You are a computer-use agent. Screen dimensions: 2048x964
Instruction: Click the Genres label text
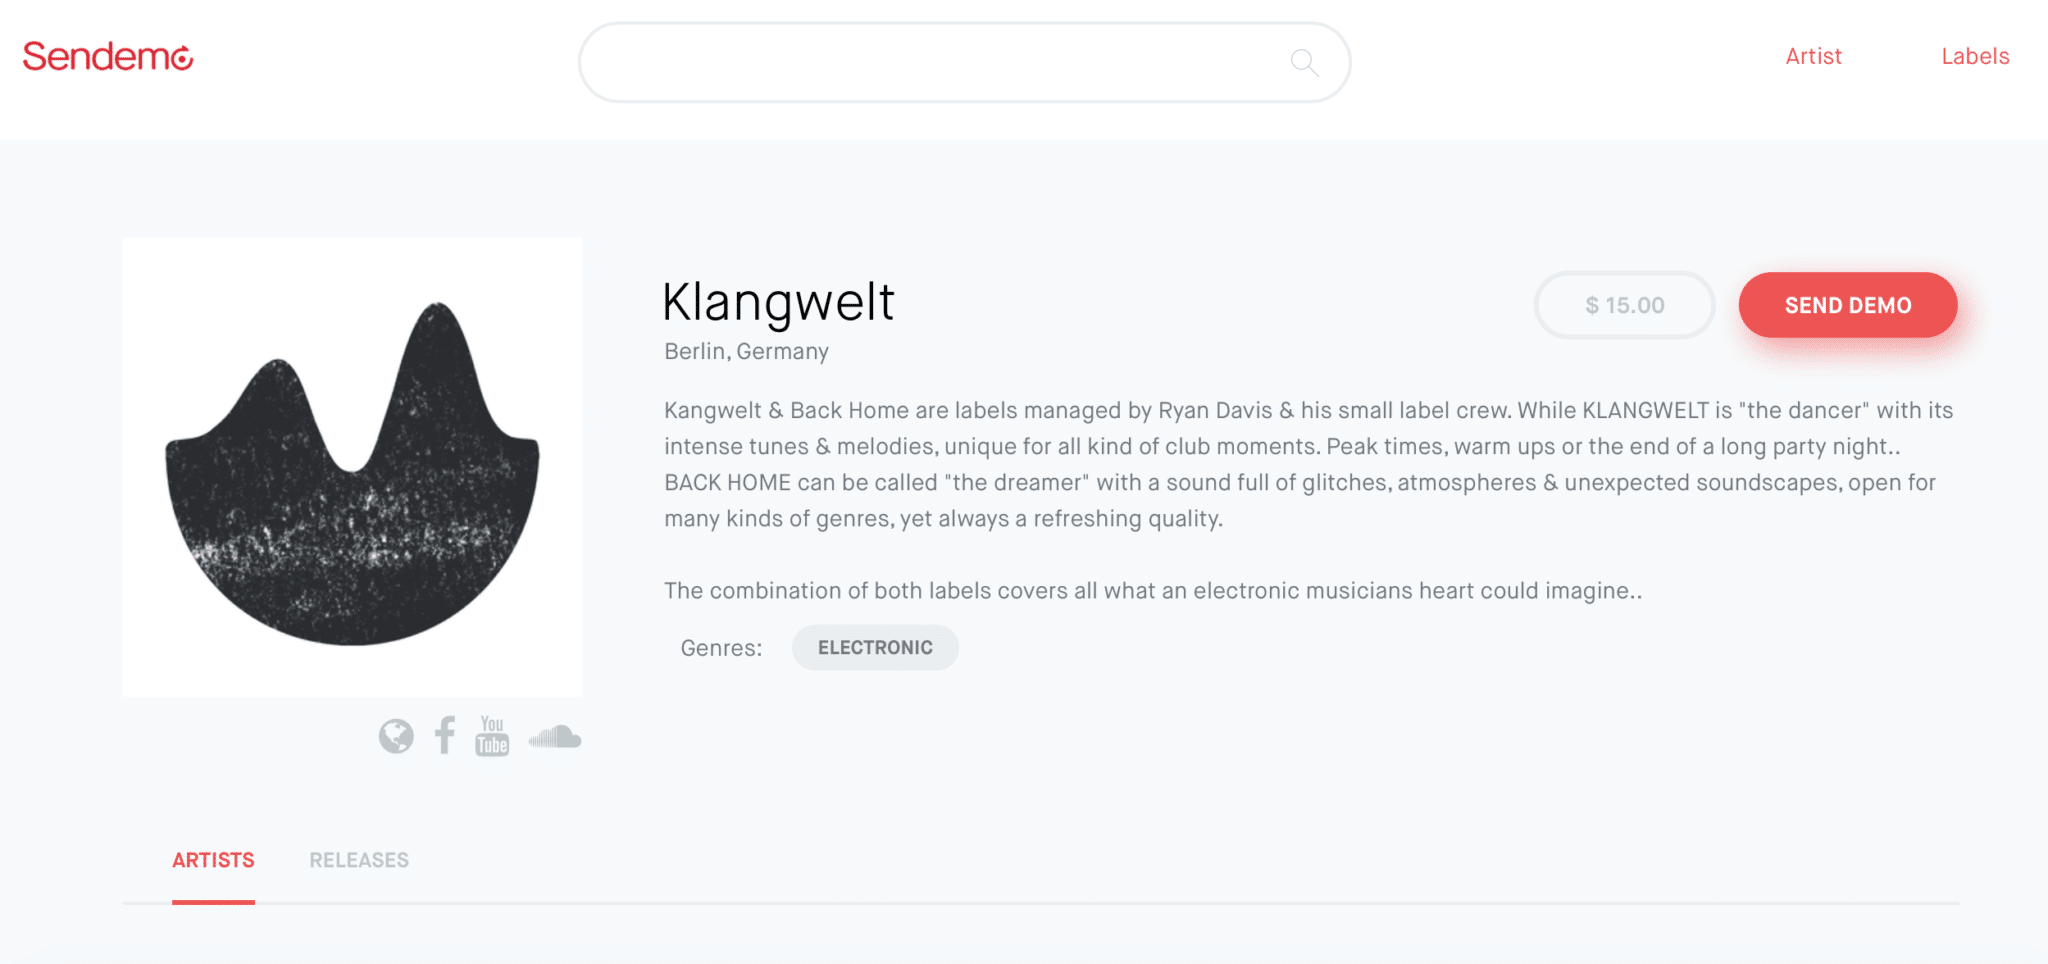pos(721,648)
